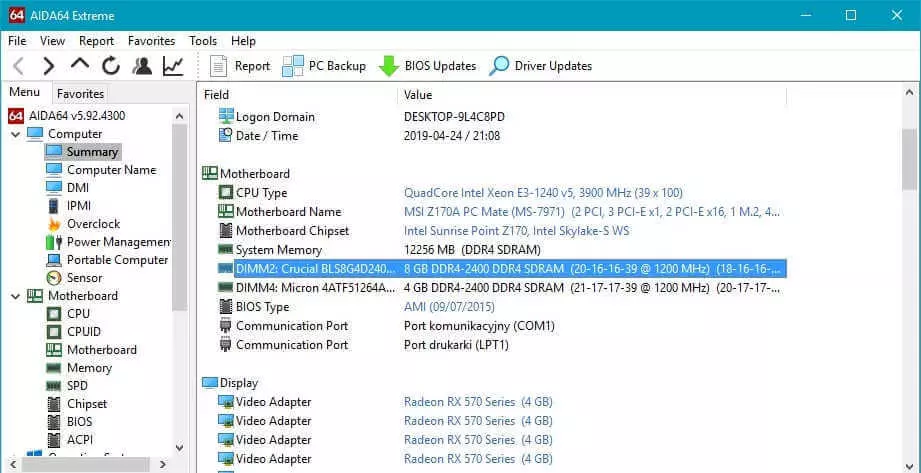Open the user manage icon in toolbar
Screen dimensions: 921x473
[x=142, y=66]
